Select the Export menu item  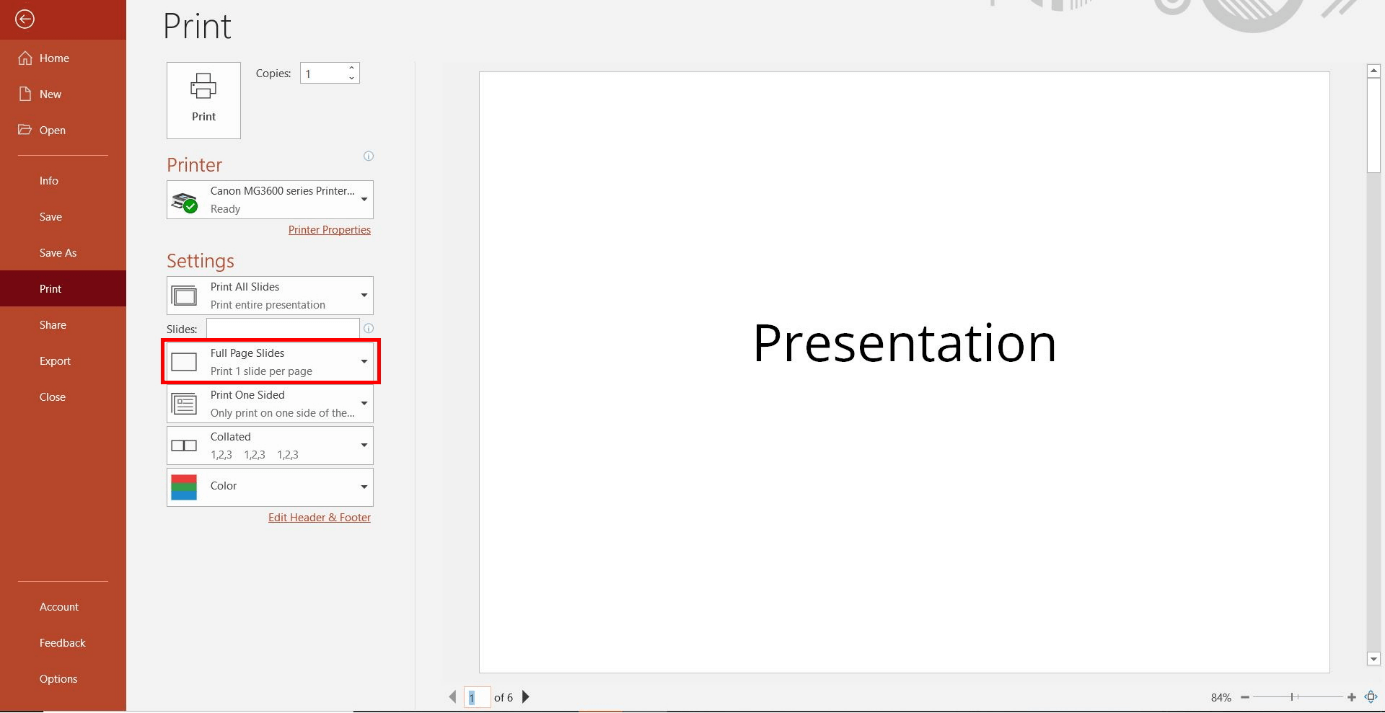54,361
